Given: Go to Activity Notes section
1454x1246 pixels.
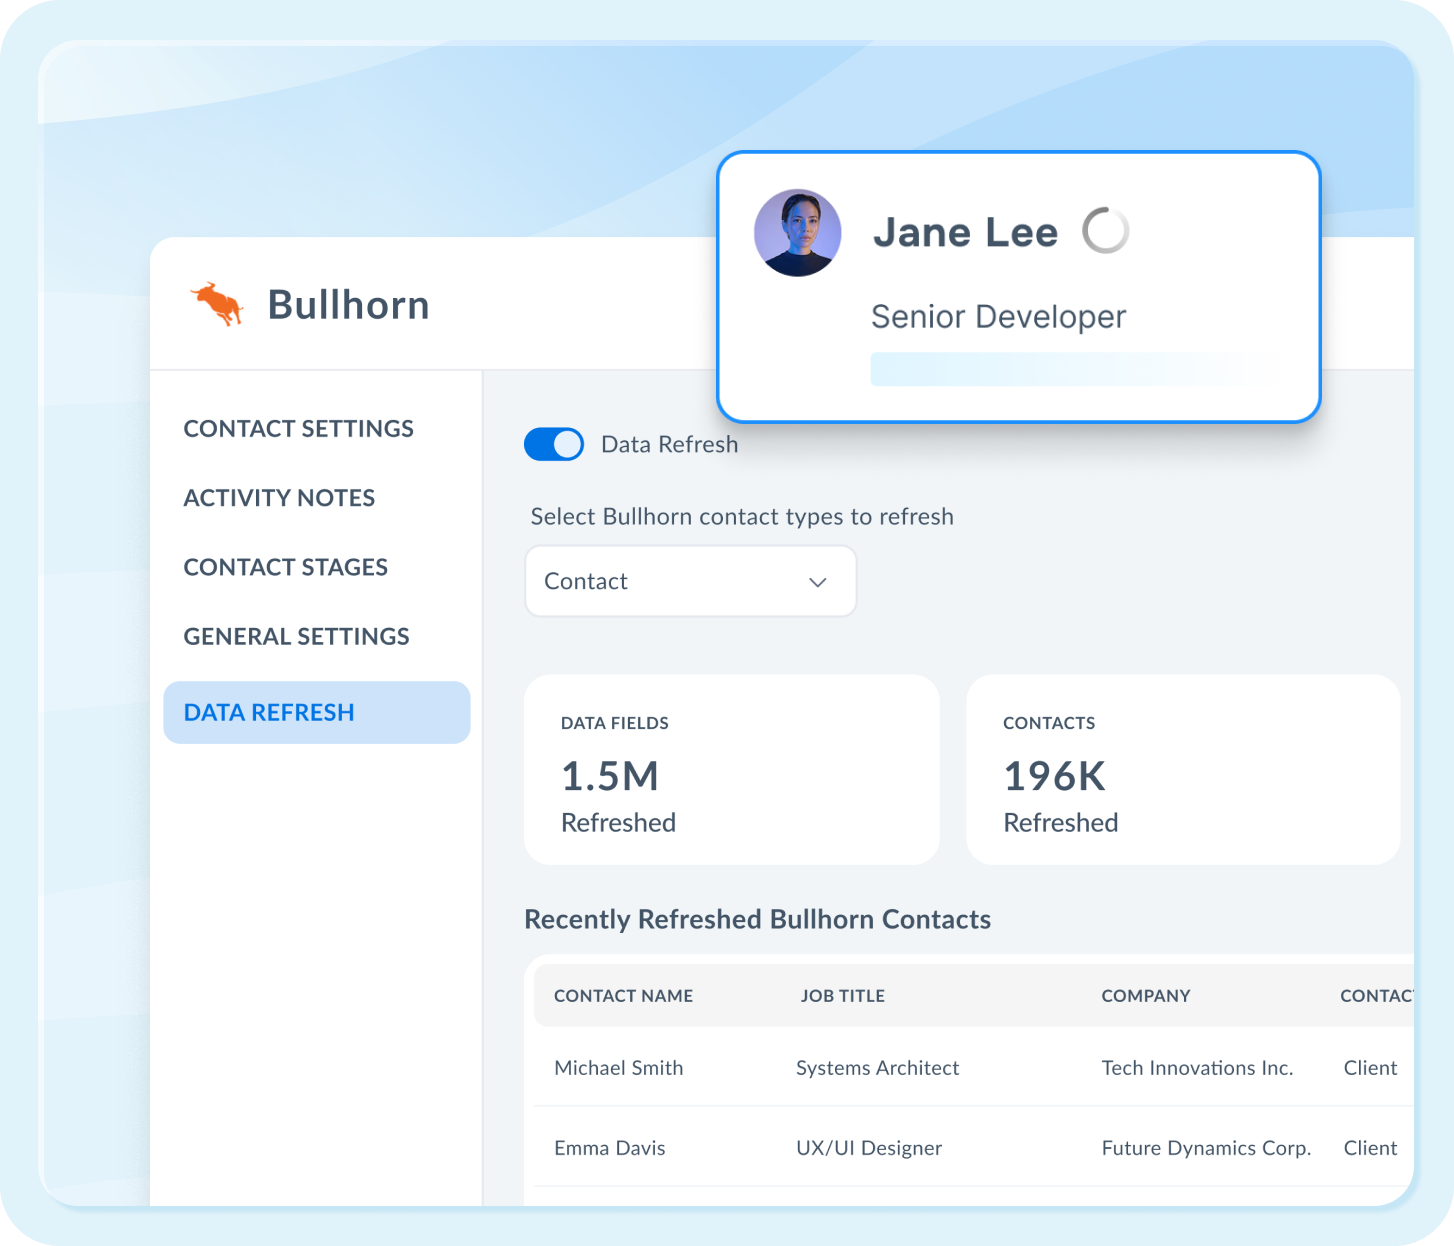Looking at the screenshot, I should pos(279,497).
